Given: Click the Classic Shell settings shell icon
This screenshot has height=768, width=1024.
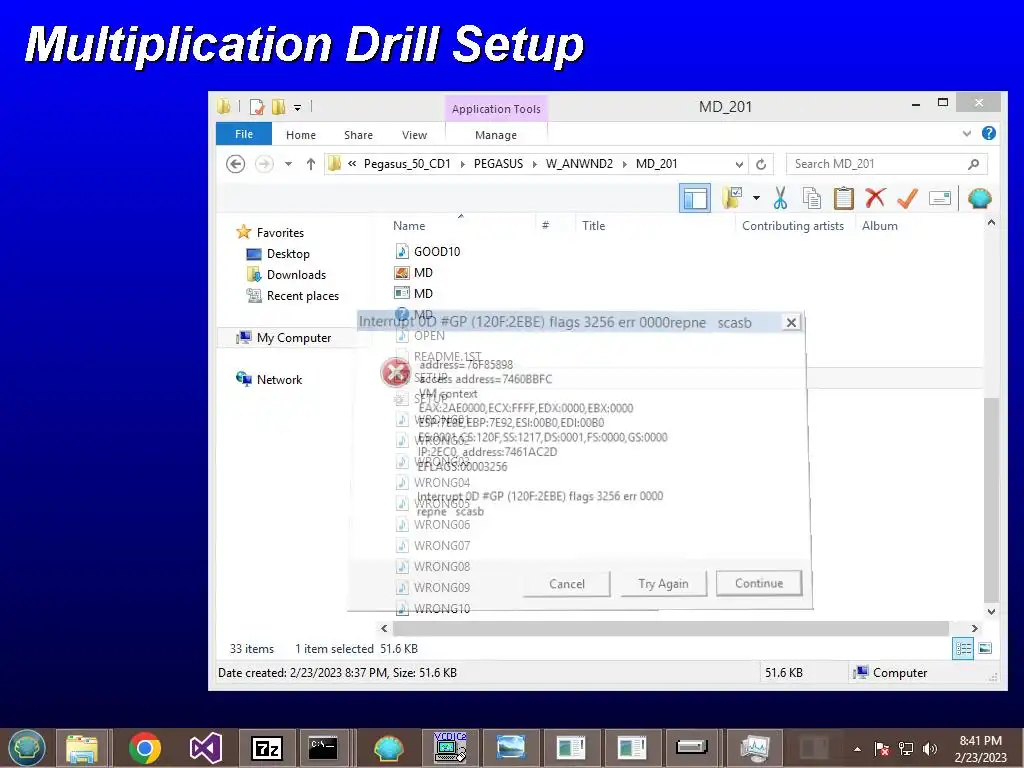Looking at the screenshot, I should point(979,198).
